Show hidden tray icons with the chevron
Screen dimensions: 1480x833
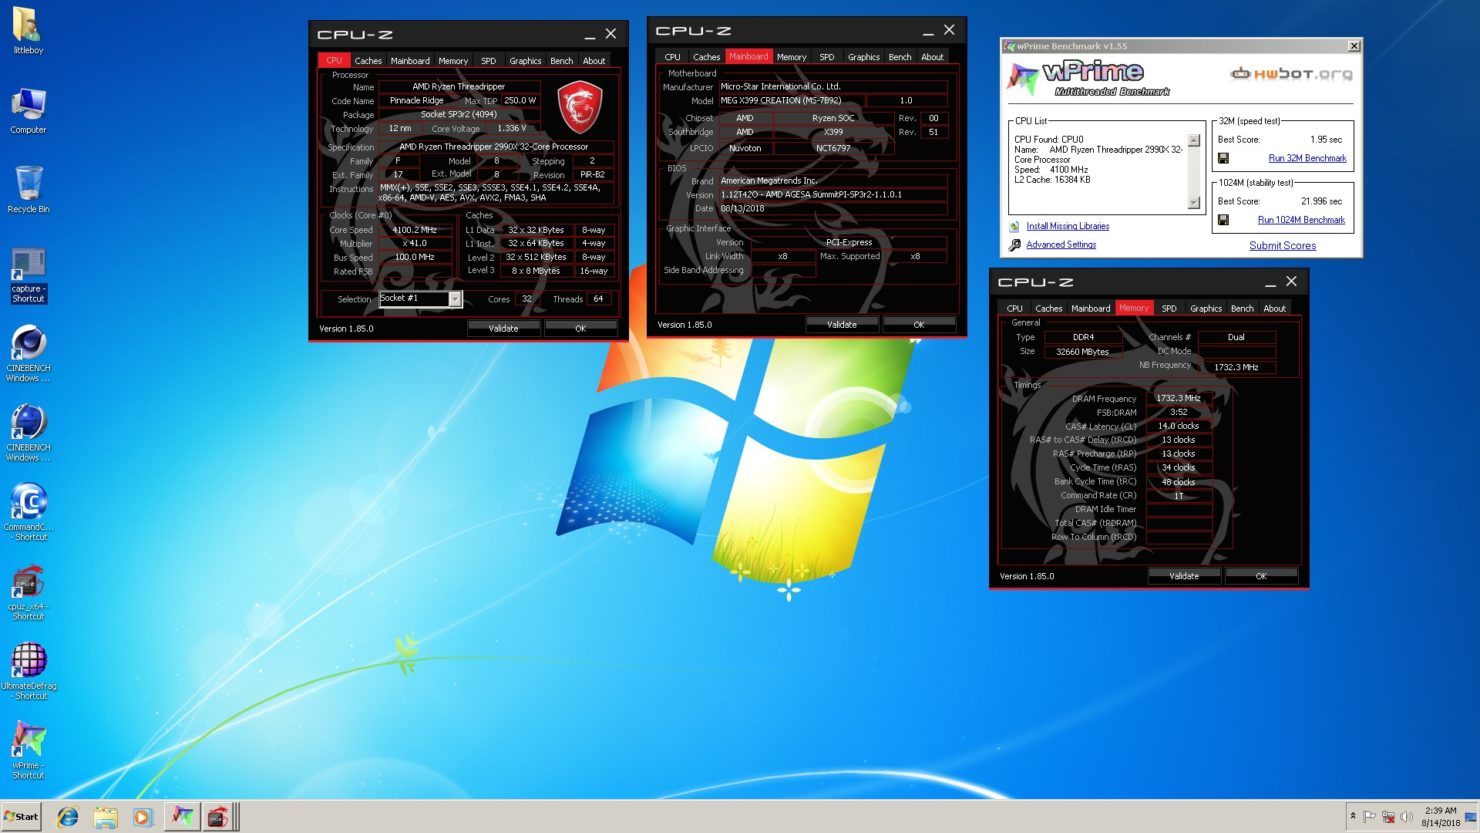pyautogui.click(x=1353, y=816)
